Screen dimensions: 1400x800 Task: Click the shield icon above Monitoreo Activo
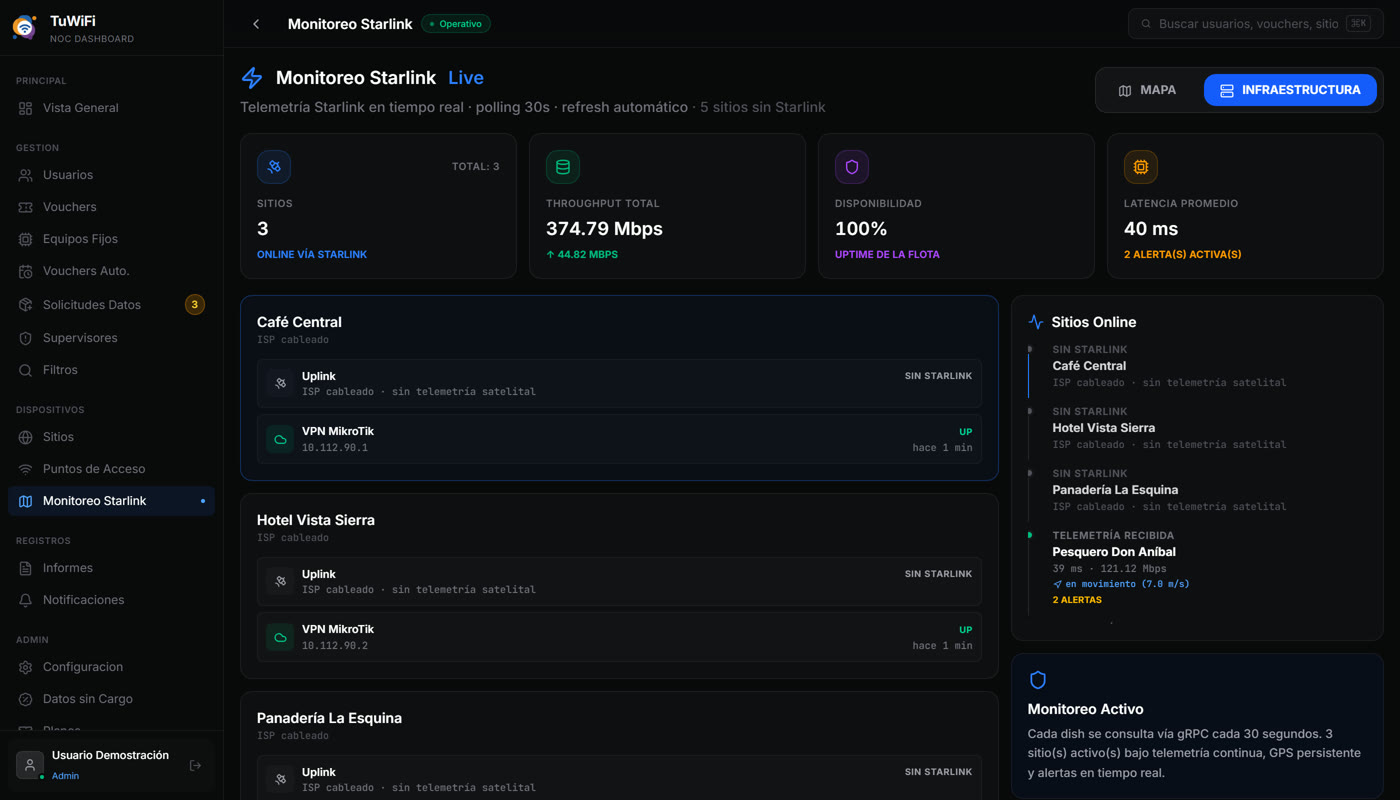[1038, 680]
